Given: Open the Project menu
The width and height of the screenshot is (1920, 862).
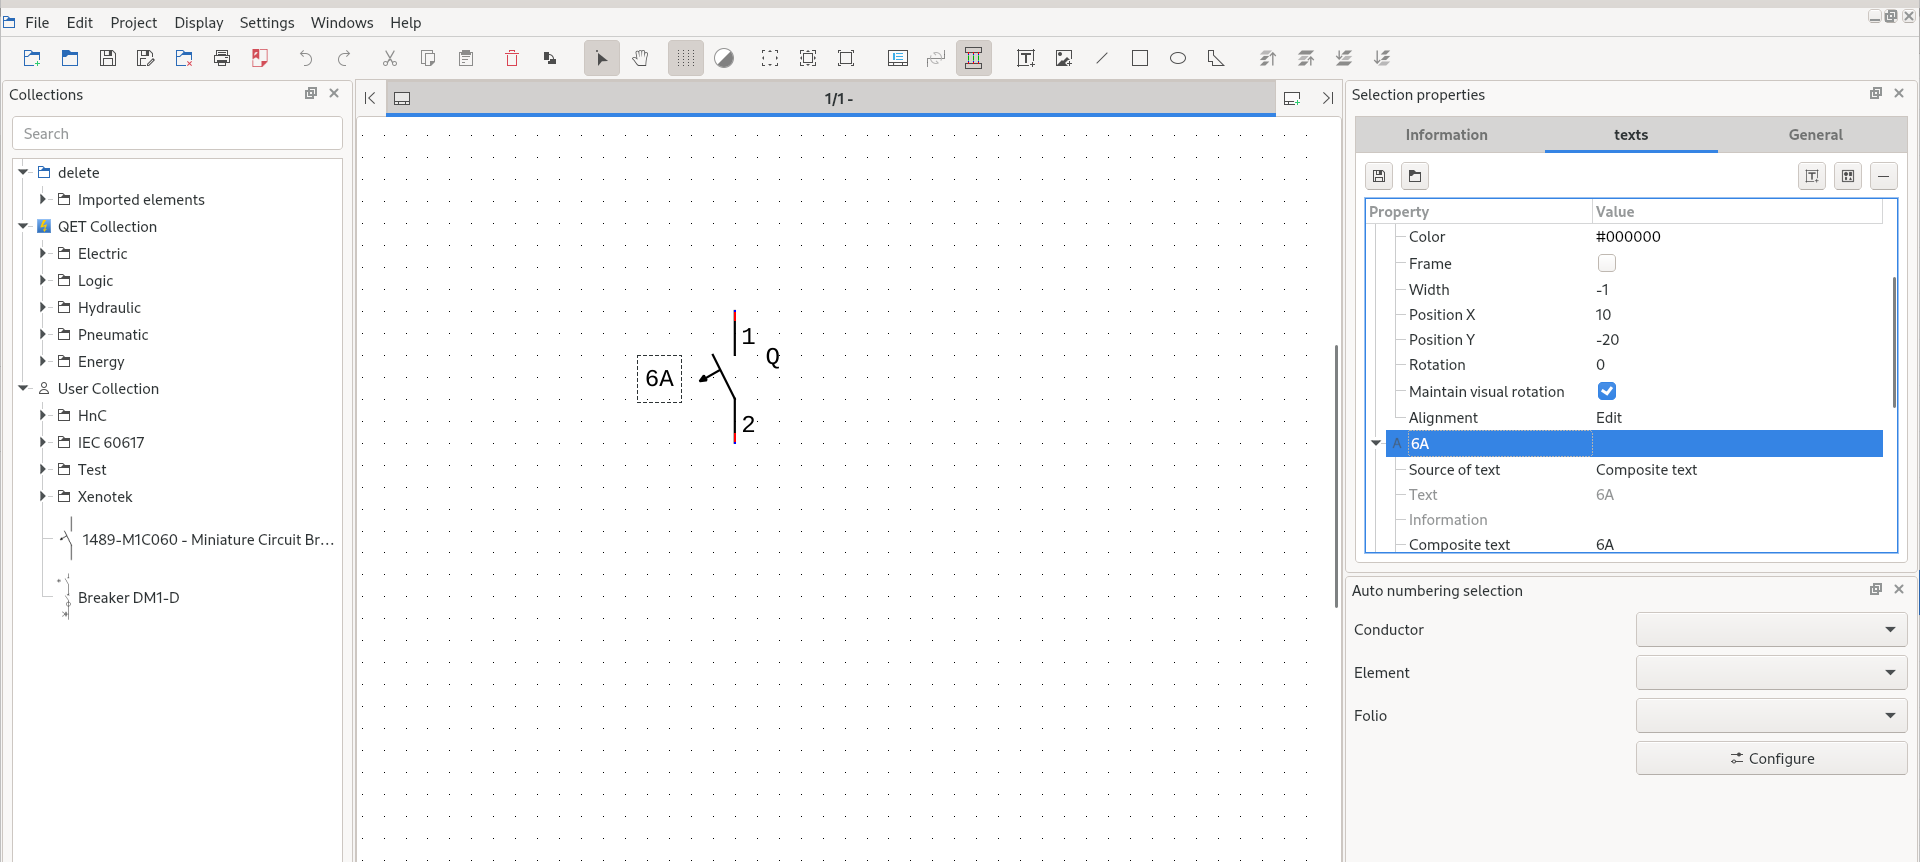Looking at the screenshot, I should click(x=133, y=22).
